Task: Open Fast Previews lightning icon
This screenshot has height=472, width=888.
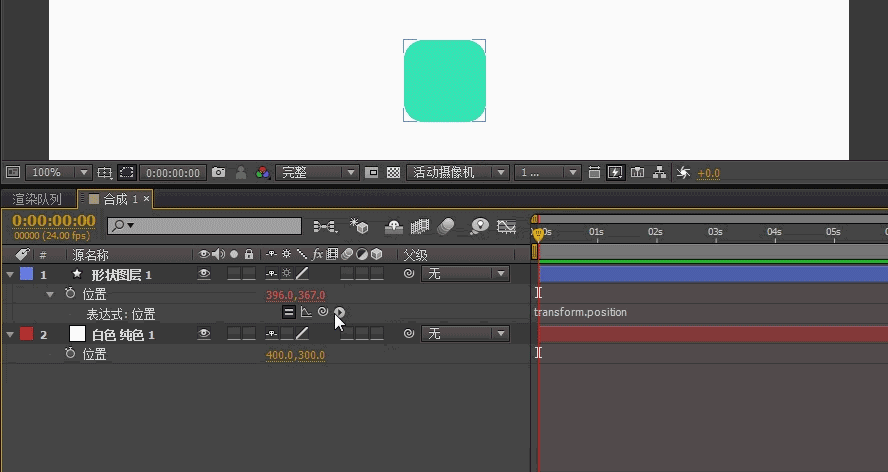Action: (x=615, y=172)
